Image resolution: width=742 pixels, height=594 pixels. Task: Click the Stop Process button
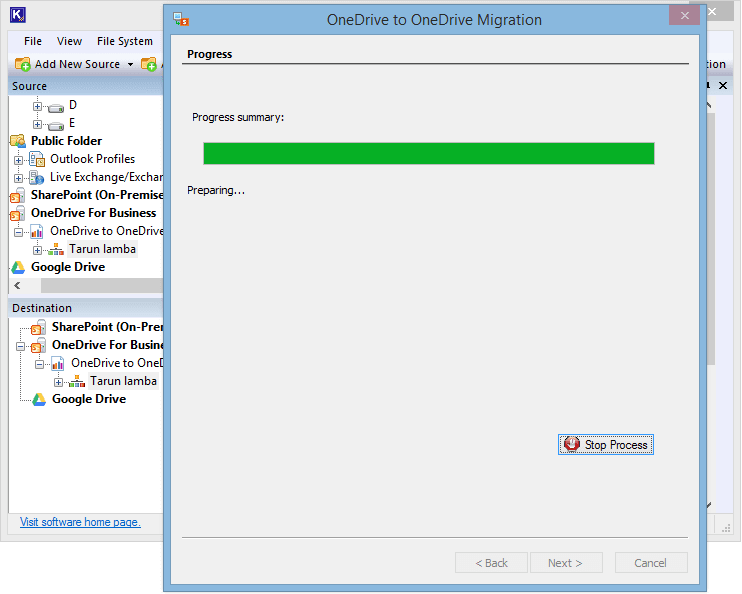pos(606,444)
